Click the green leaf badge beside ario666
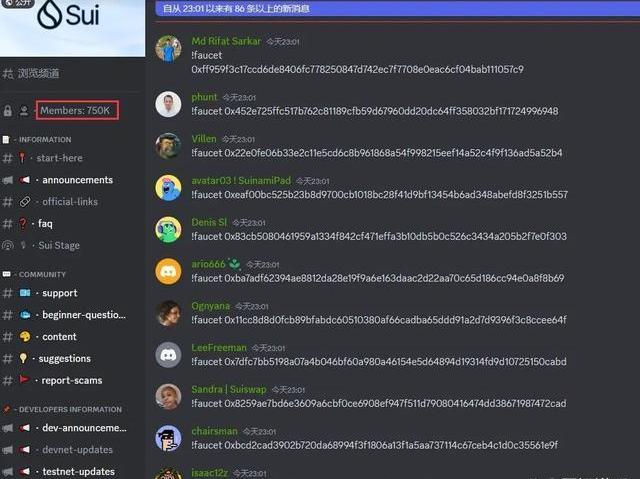This screenshot has height=479, width=640. (234, 264)
